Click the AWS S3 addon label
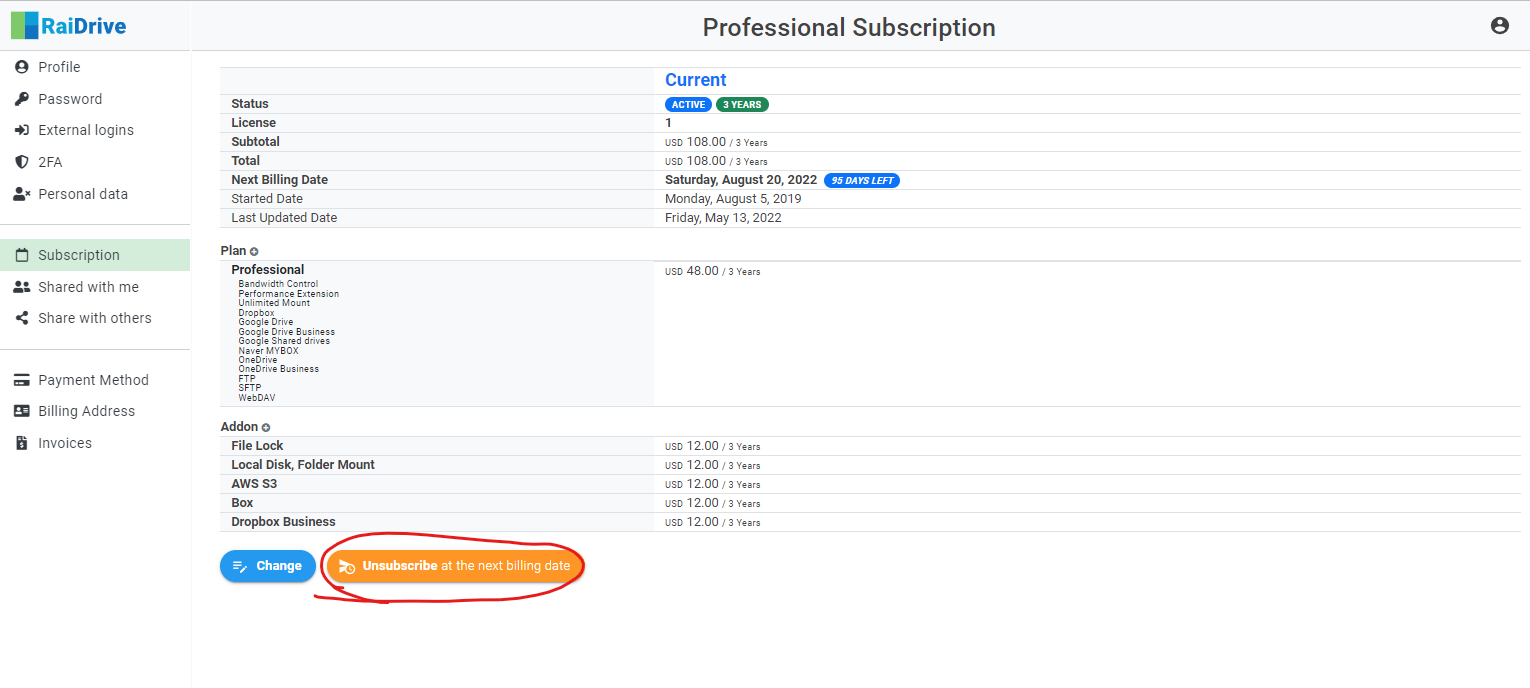 (x=254, y=484)
